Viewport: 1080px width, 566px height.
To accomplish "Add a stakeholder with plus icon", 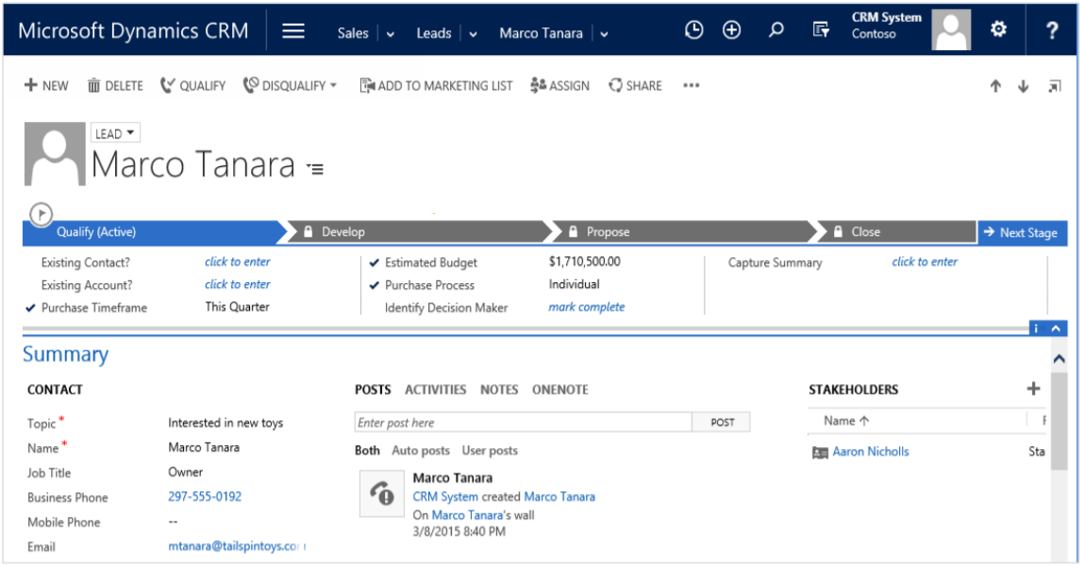I will (1033, 388).
